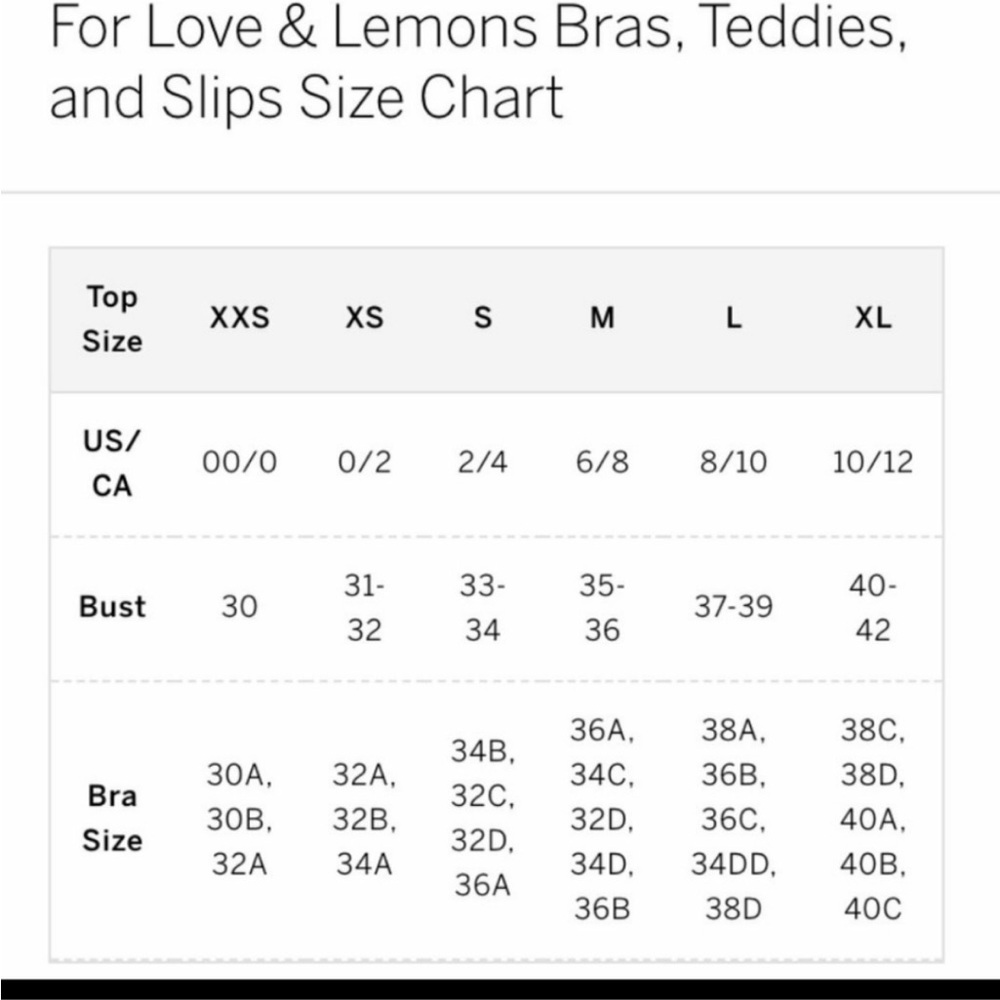
Task: Select the S size column header
Action: (x=483, y=318)
